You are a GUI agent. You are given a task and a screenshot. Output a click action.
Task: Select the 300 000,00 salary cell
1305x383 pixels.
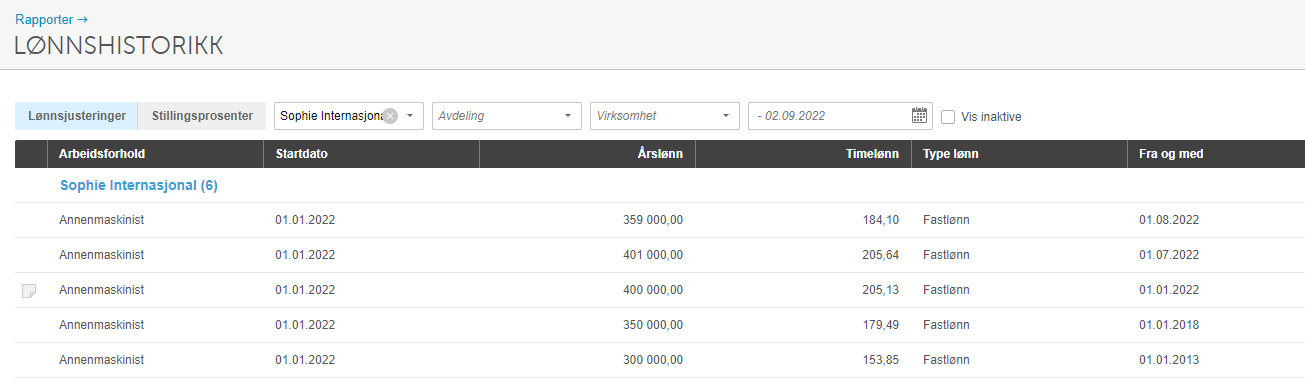point(653,360)
